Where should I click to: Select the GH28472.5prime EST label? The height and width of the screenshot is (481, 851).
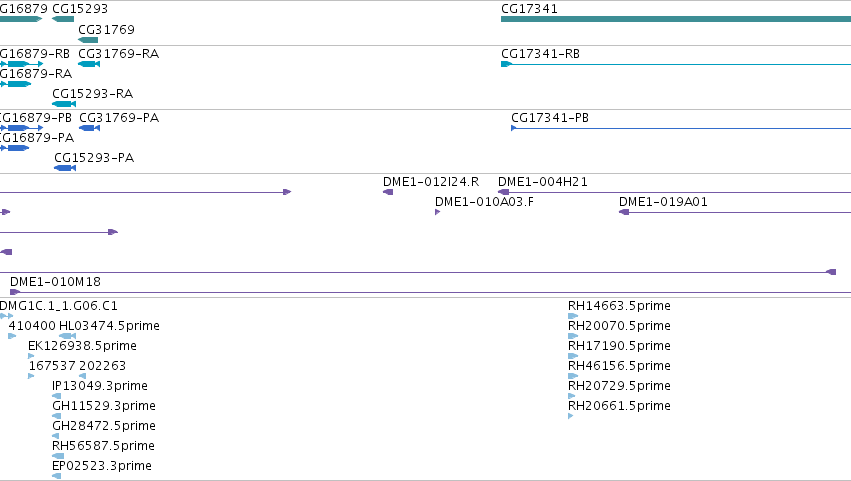coord(104,426)
